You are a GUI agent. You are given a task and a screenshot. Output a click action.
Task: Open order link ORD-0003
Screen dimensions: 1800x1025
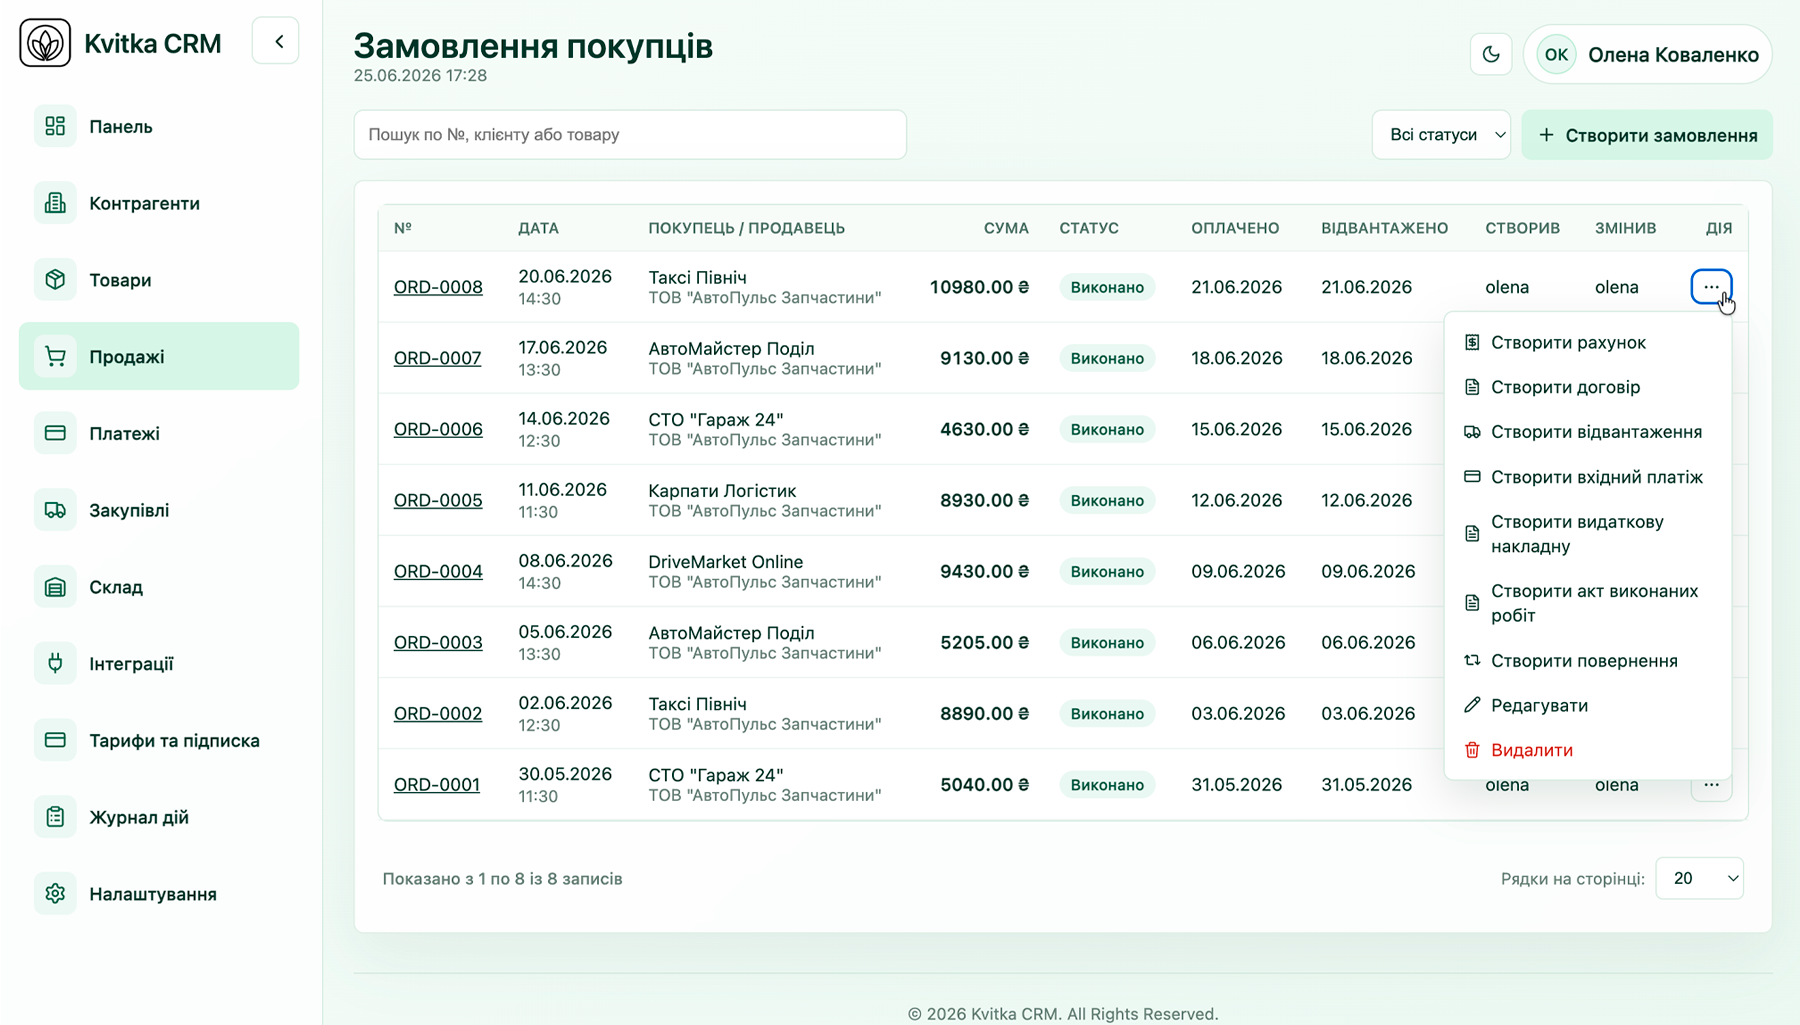(x=438, y=642)
